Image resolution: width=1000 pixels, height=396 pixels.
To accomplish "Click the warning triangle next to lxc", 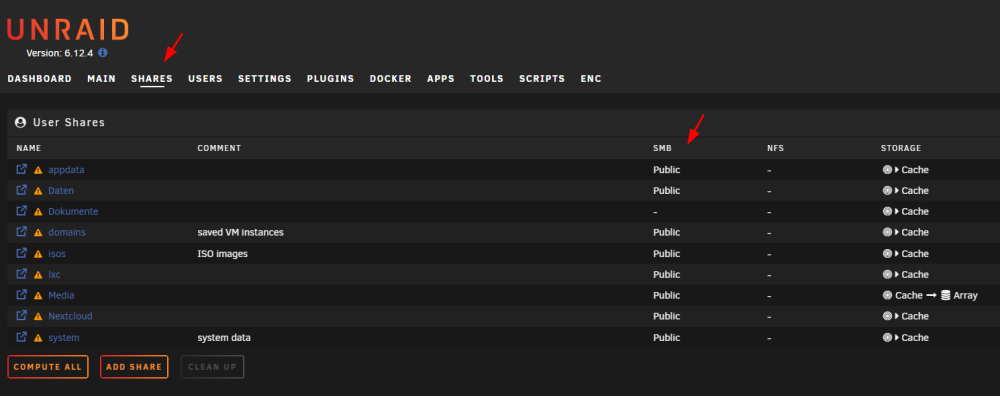I will click(x=38, y=275).
